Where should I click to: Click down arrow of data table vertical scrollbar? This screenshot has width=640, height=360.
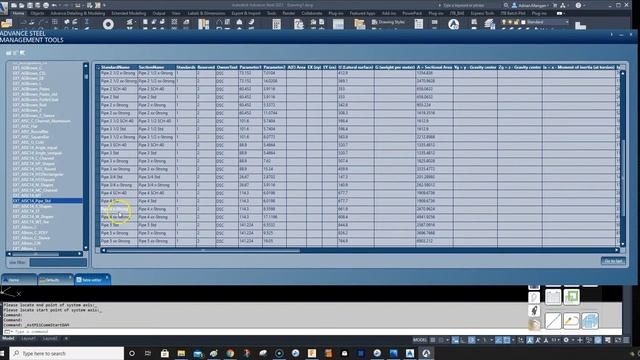[623, 244]
